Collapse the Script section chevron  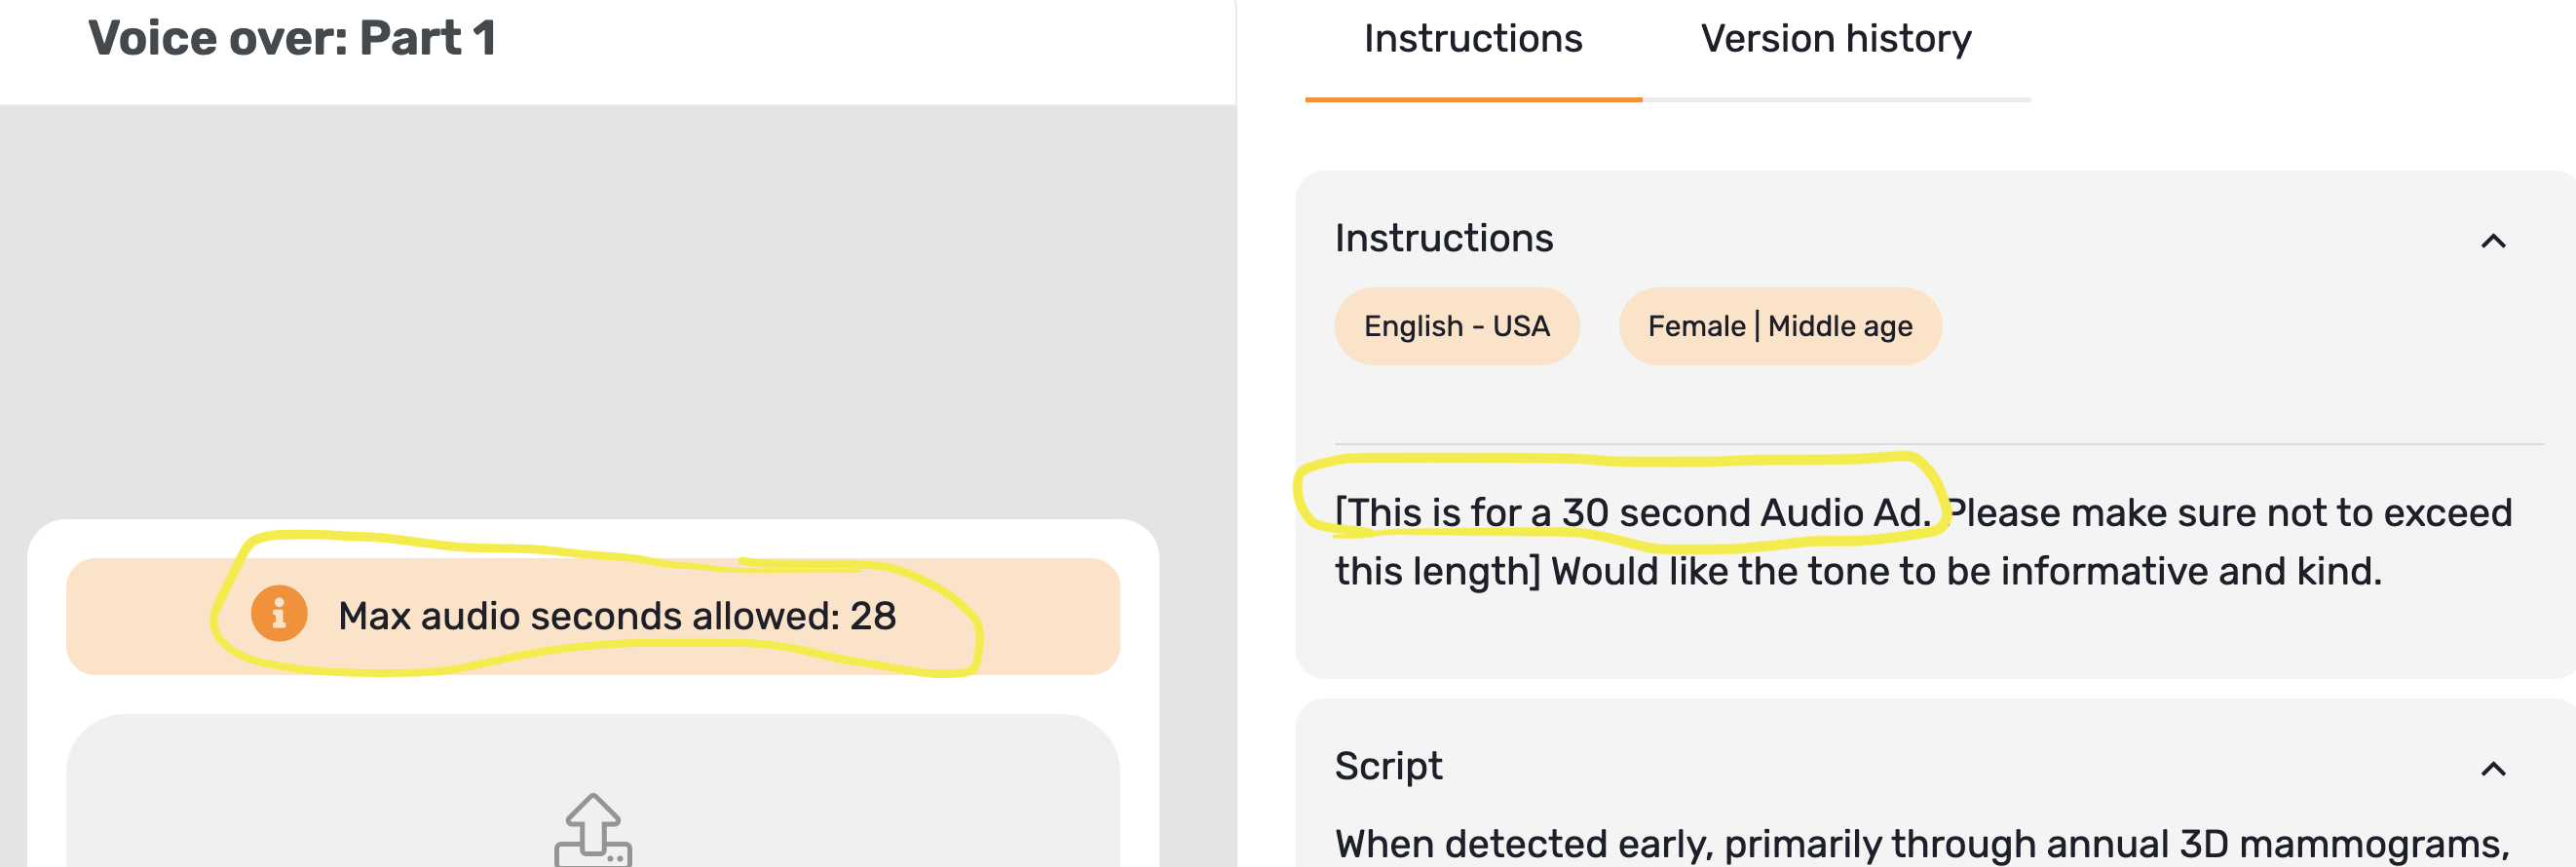[x=2493, y=769]
